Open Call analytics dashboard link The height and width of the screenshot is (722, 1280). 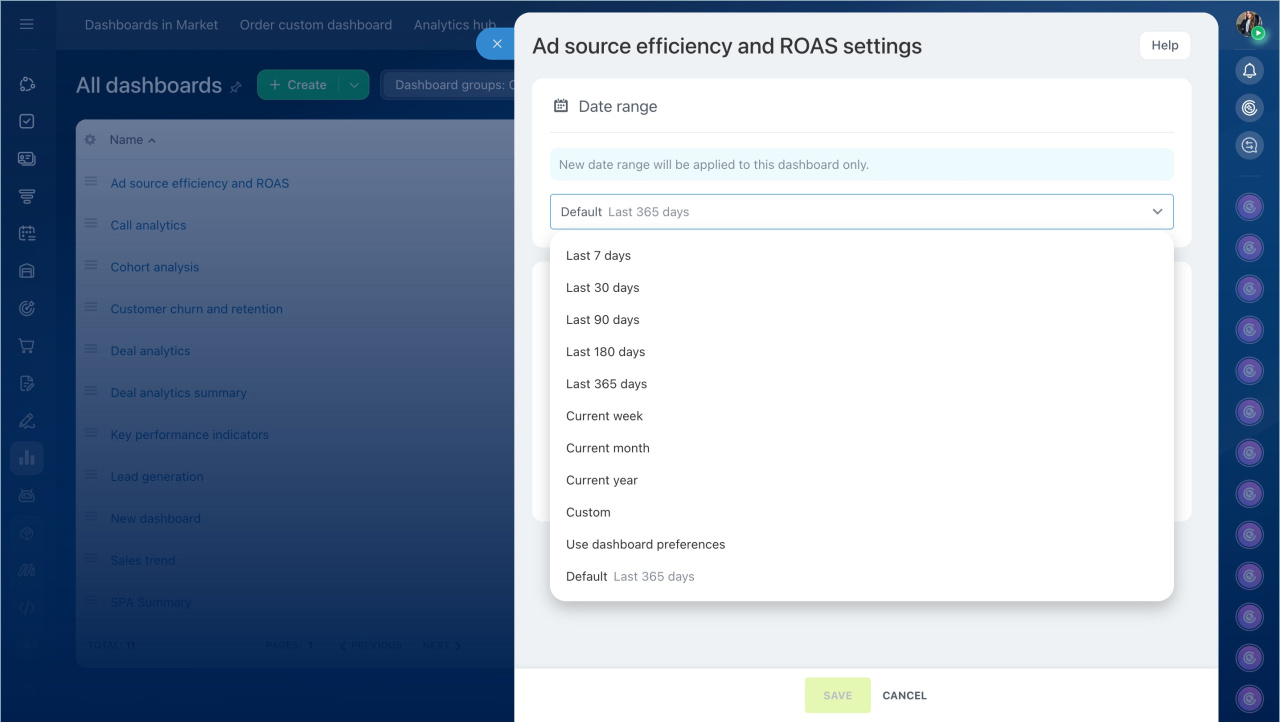click(x=148, y=225)
